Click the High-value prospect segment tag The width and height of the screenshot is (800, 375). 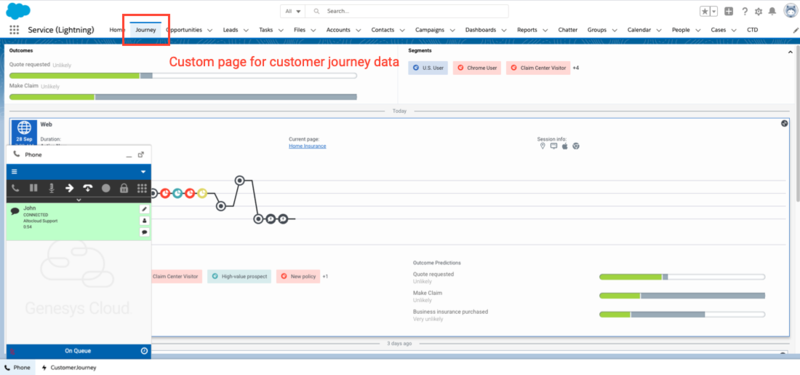(x=239, y=277)
